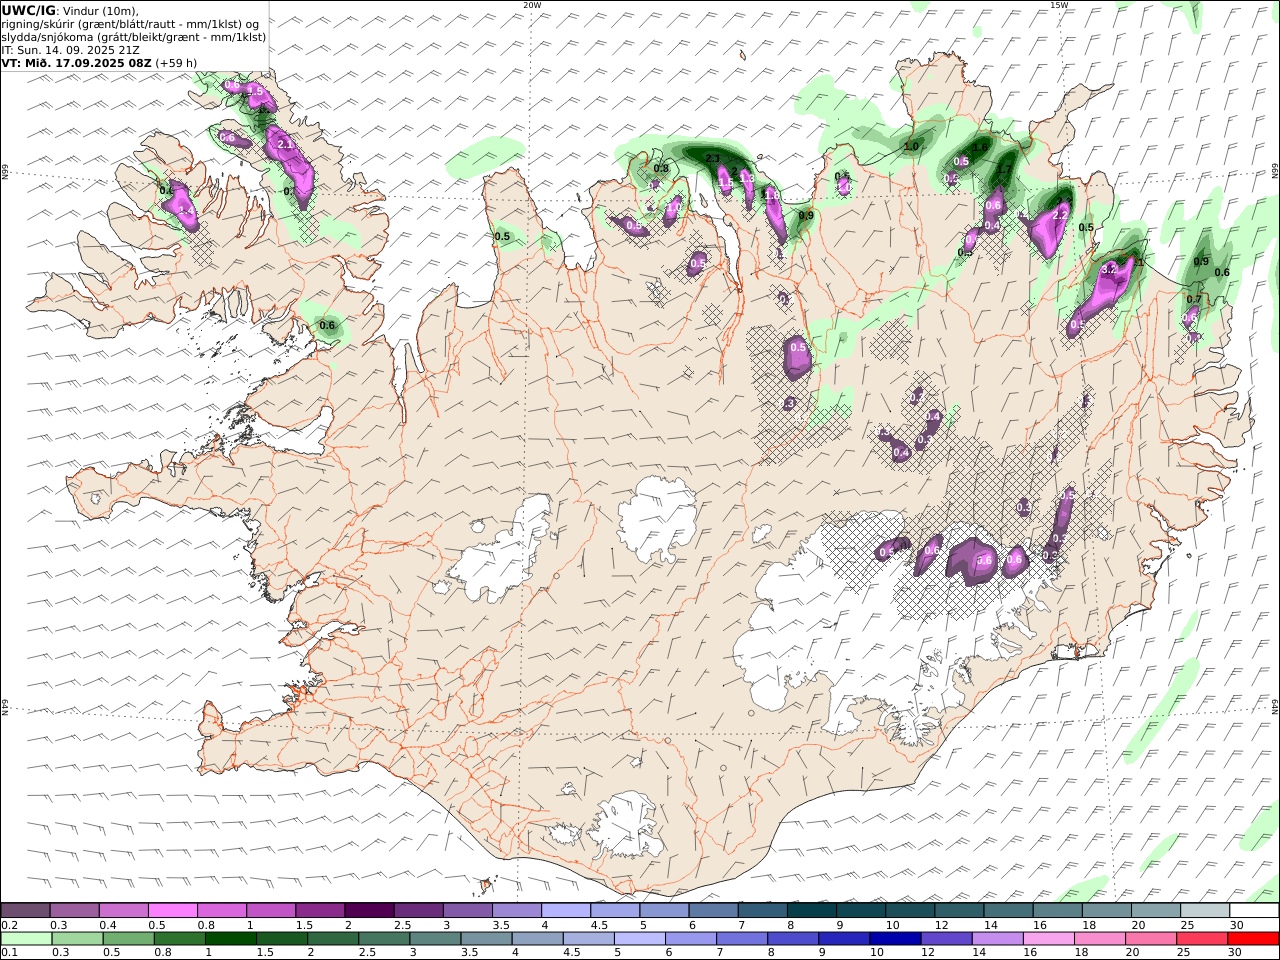1280x960 pixels.
Task: Click the Hofsjökull glacier in central Iceland
Action: [x=658, y=518]
